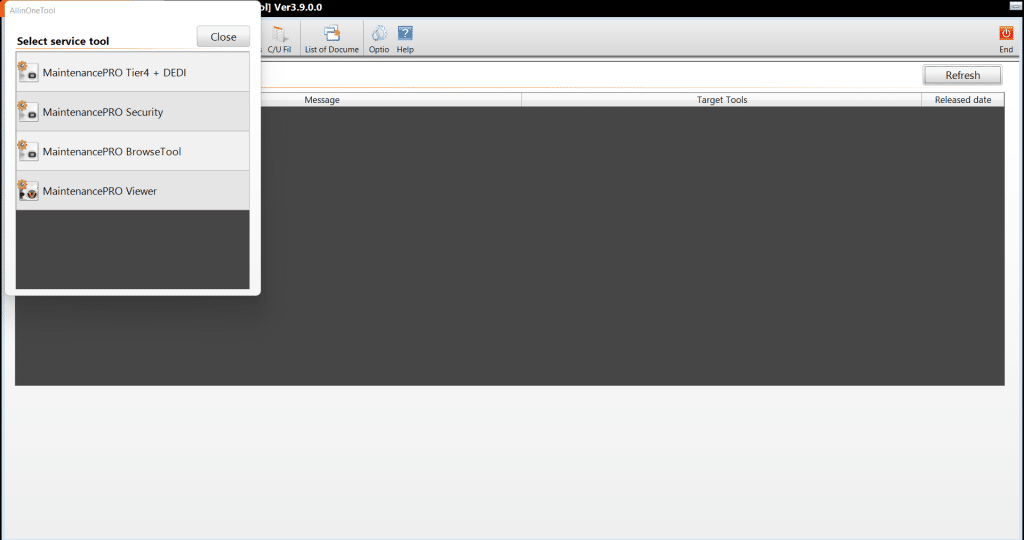Choose the MaintenancePRO Viewer text entry
The height and width of the screenshot is (540, 1024).
(100, 191)
